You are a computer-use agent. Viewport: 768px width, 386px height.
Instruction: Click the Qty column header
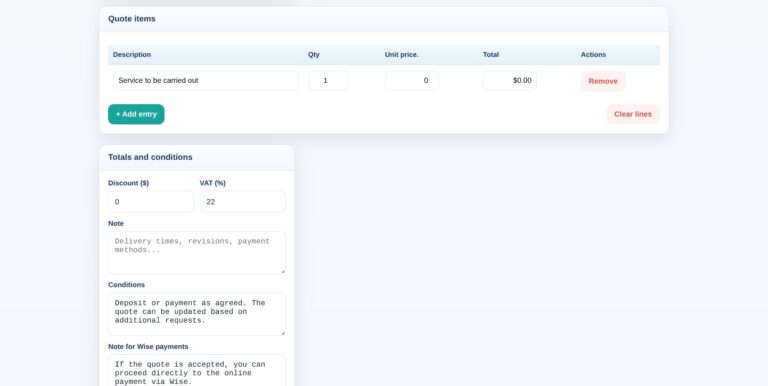point(314,54)
